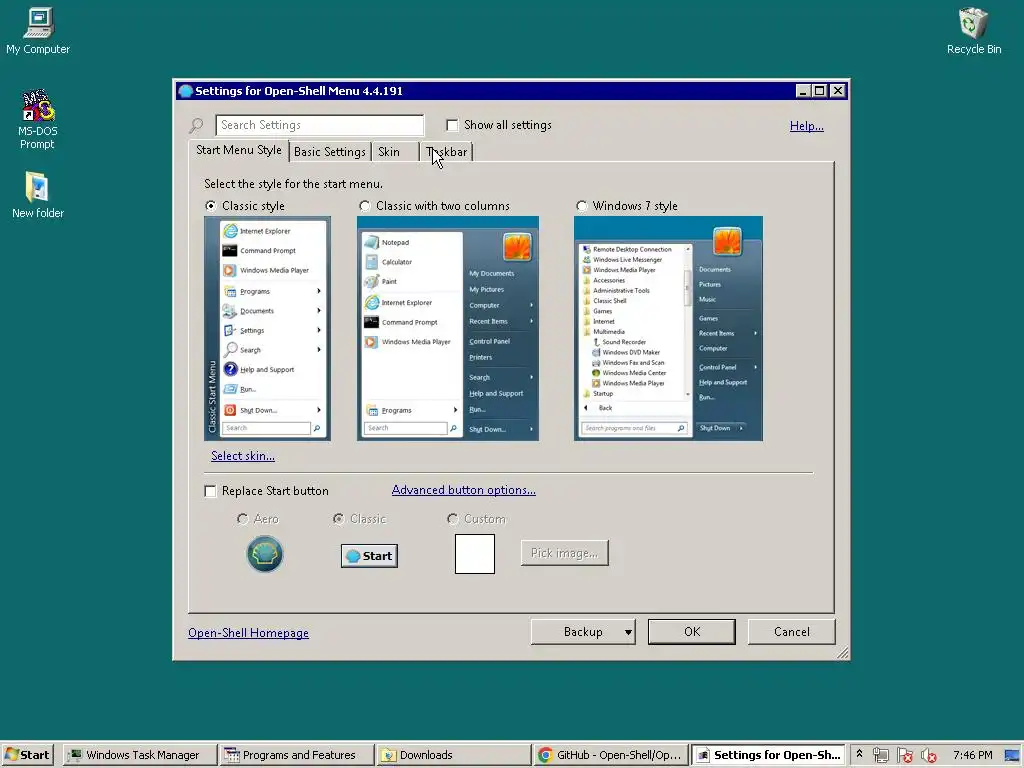Click the volume muted tray icon
Image resolution: width=1024 pixels, height=768 pixels.
928,755
